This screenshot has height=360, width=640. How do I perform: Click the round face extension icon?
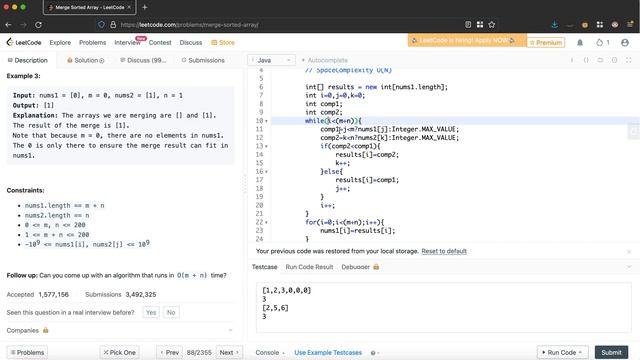coord(615,24)
